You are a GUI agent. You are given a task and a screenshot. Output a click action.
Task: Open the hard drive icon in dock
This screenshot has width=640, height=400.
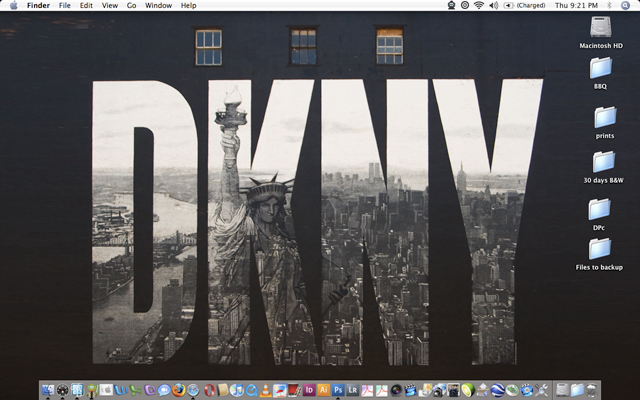(562, 391)
